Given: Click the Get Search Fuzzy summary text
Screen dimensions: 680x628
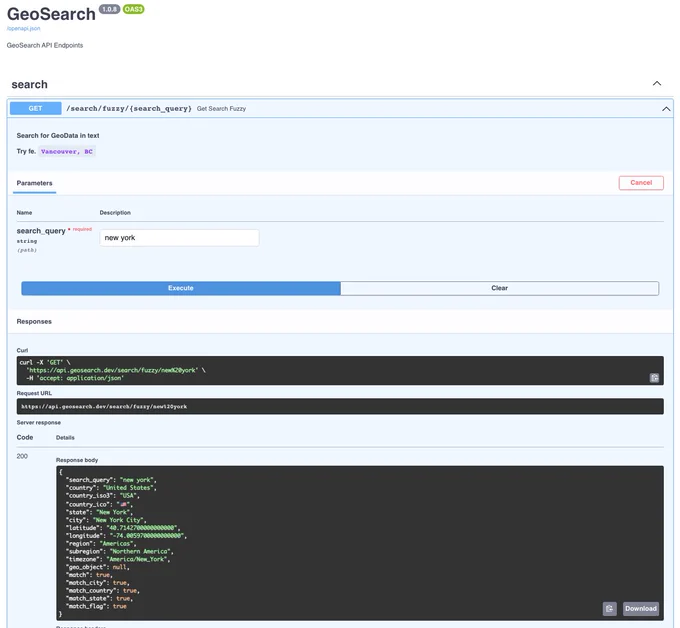Looking at the screenshot, I should click(221, 109).
